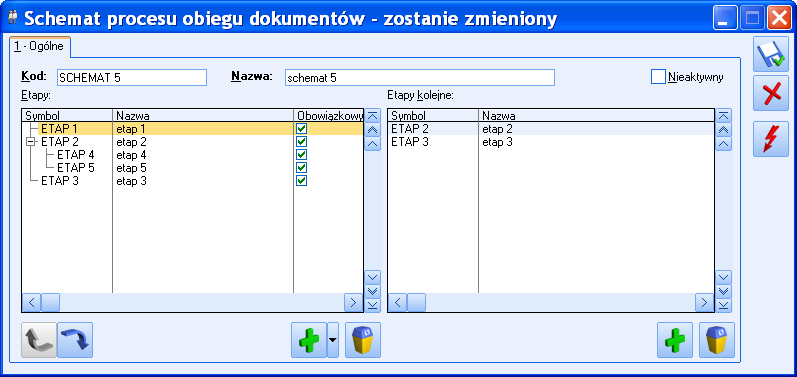The image size is (797, 377).
Task: Click the Symbol column header in Etapy
Action: (x=67, y=116)
